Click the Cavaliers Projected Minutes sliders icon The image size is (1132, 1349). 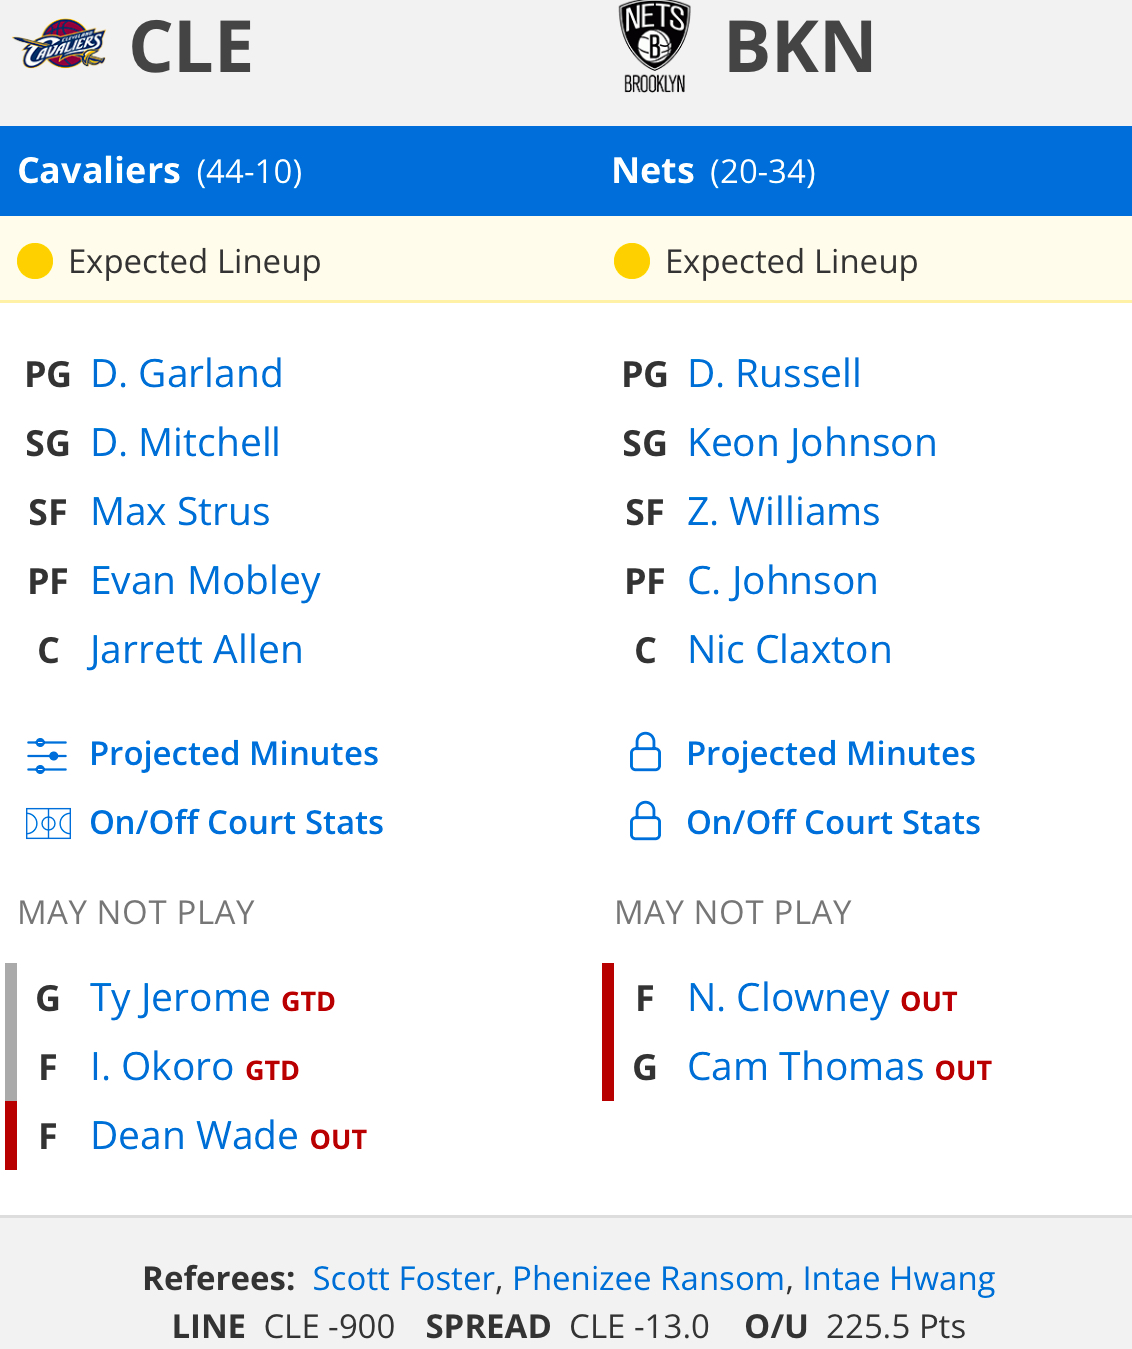[47, 755]
